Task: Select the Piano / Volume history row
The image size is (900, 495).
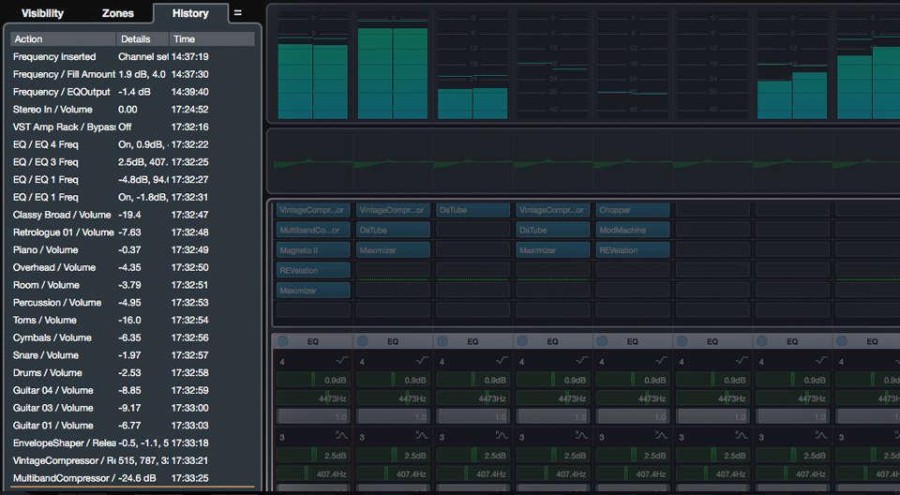Action: click(133, 250)
